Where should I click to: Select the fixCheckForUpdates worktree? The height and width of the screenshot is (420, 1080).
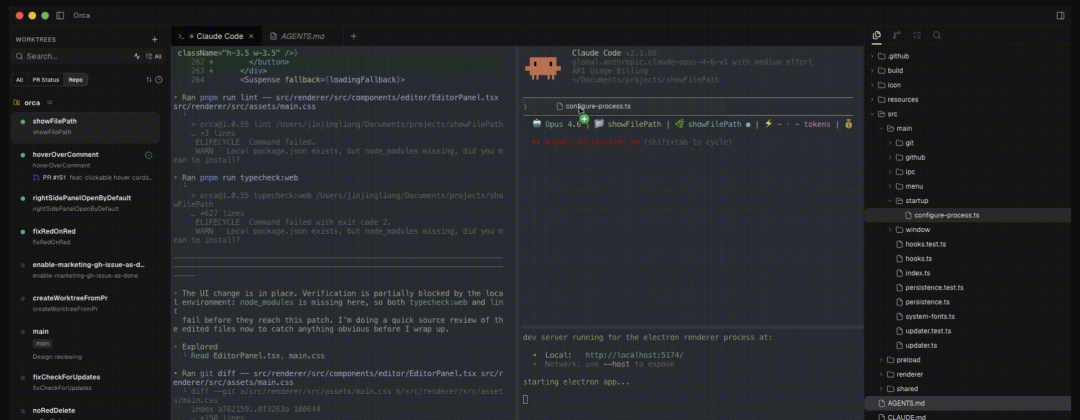(x=85, y=382)
